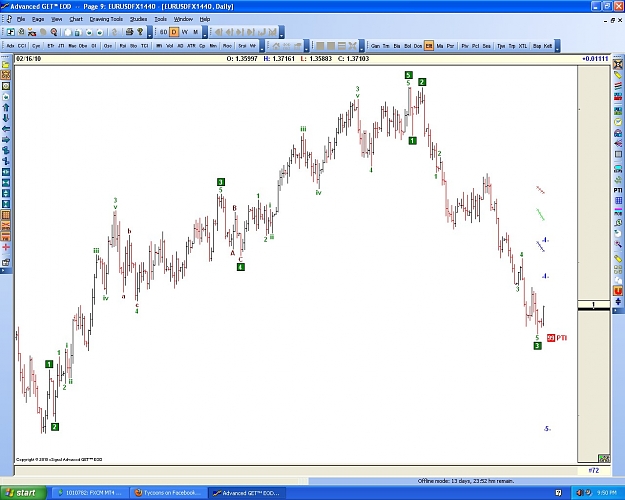This screenshot has width=625, height=500.
Task: Click the red crosshair tool in left sidebar
Action: pos(6,247)
